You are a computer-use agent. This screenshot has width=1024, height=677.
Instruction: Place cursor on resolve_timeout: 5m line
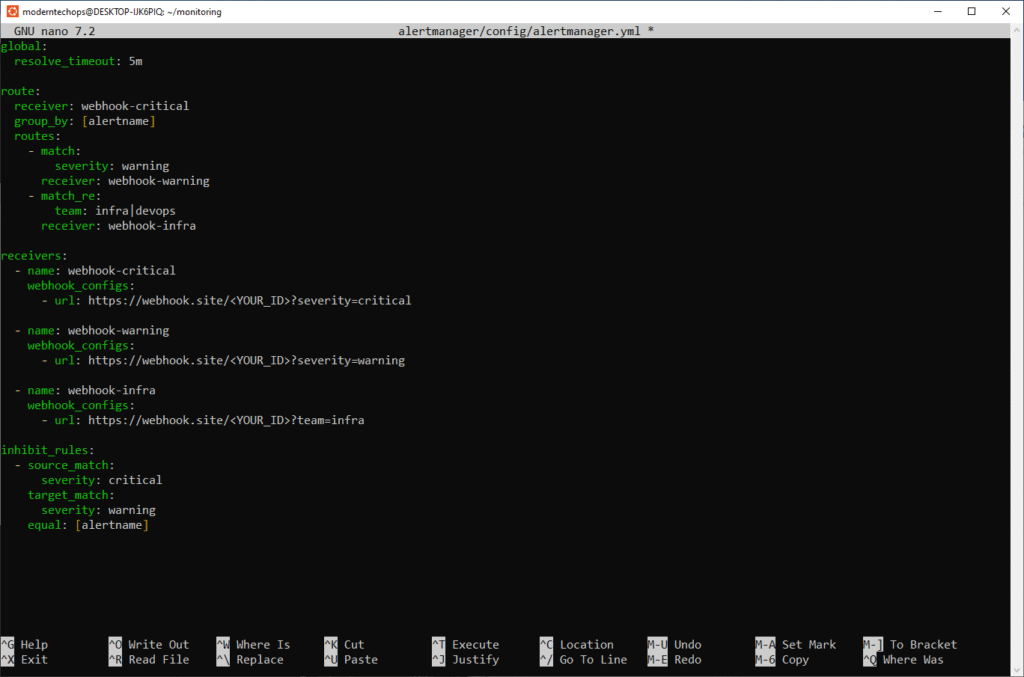coord(78,61)
